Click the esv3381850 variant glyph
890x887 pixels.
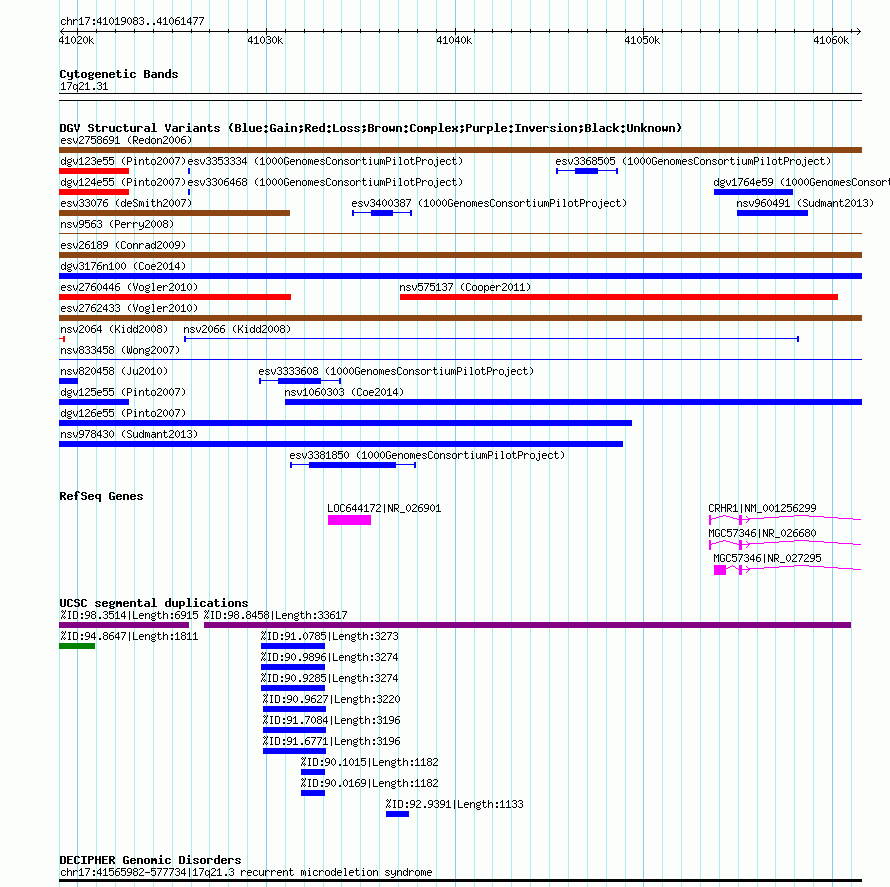pos(353,465)
